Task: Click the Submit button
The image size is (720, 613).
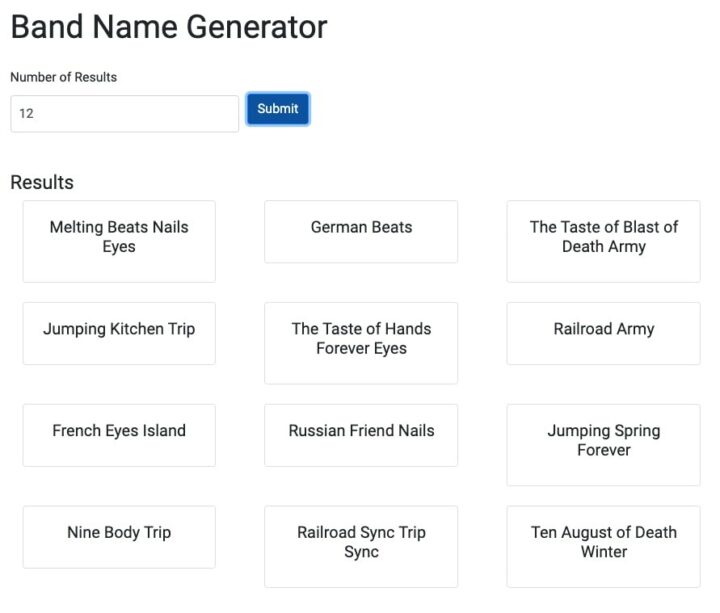Action: [277, 109]
